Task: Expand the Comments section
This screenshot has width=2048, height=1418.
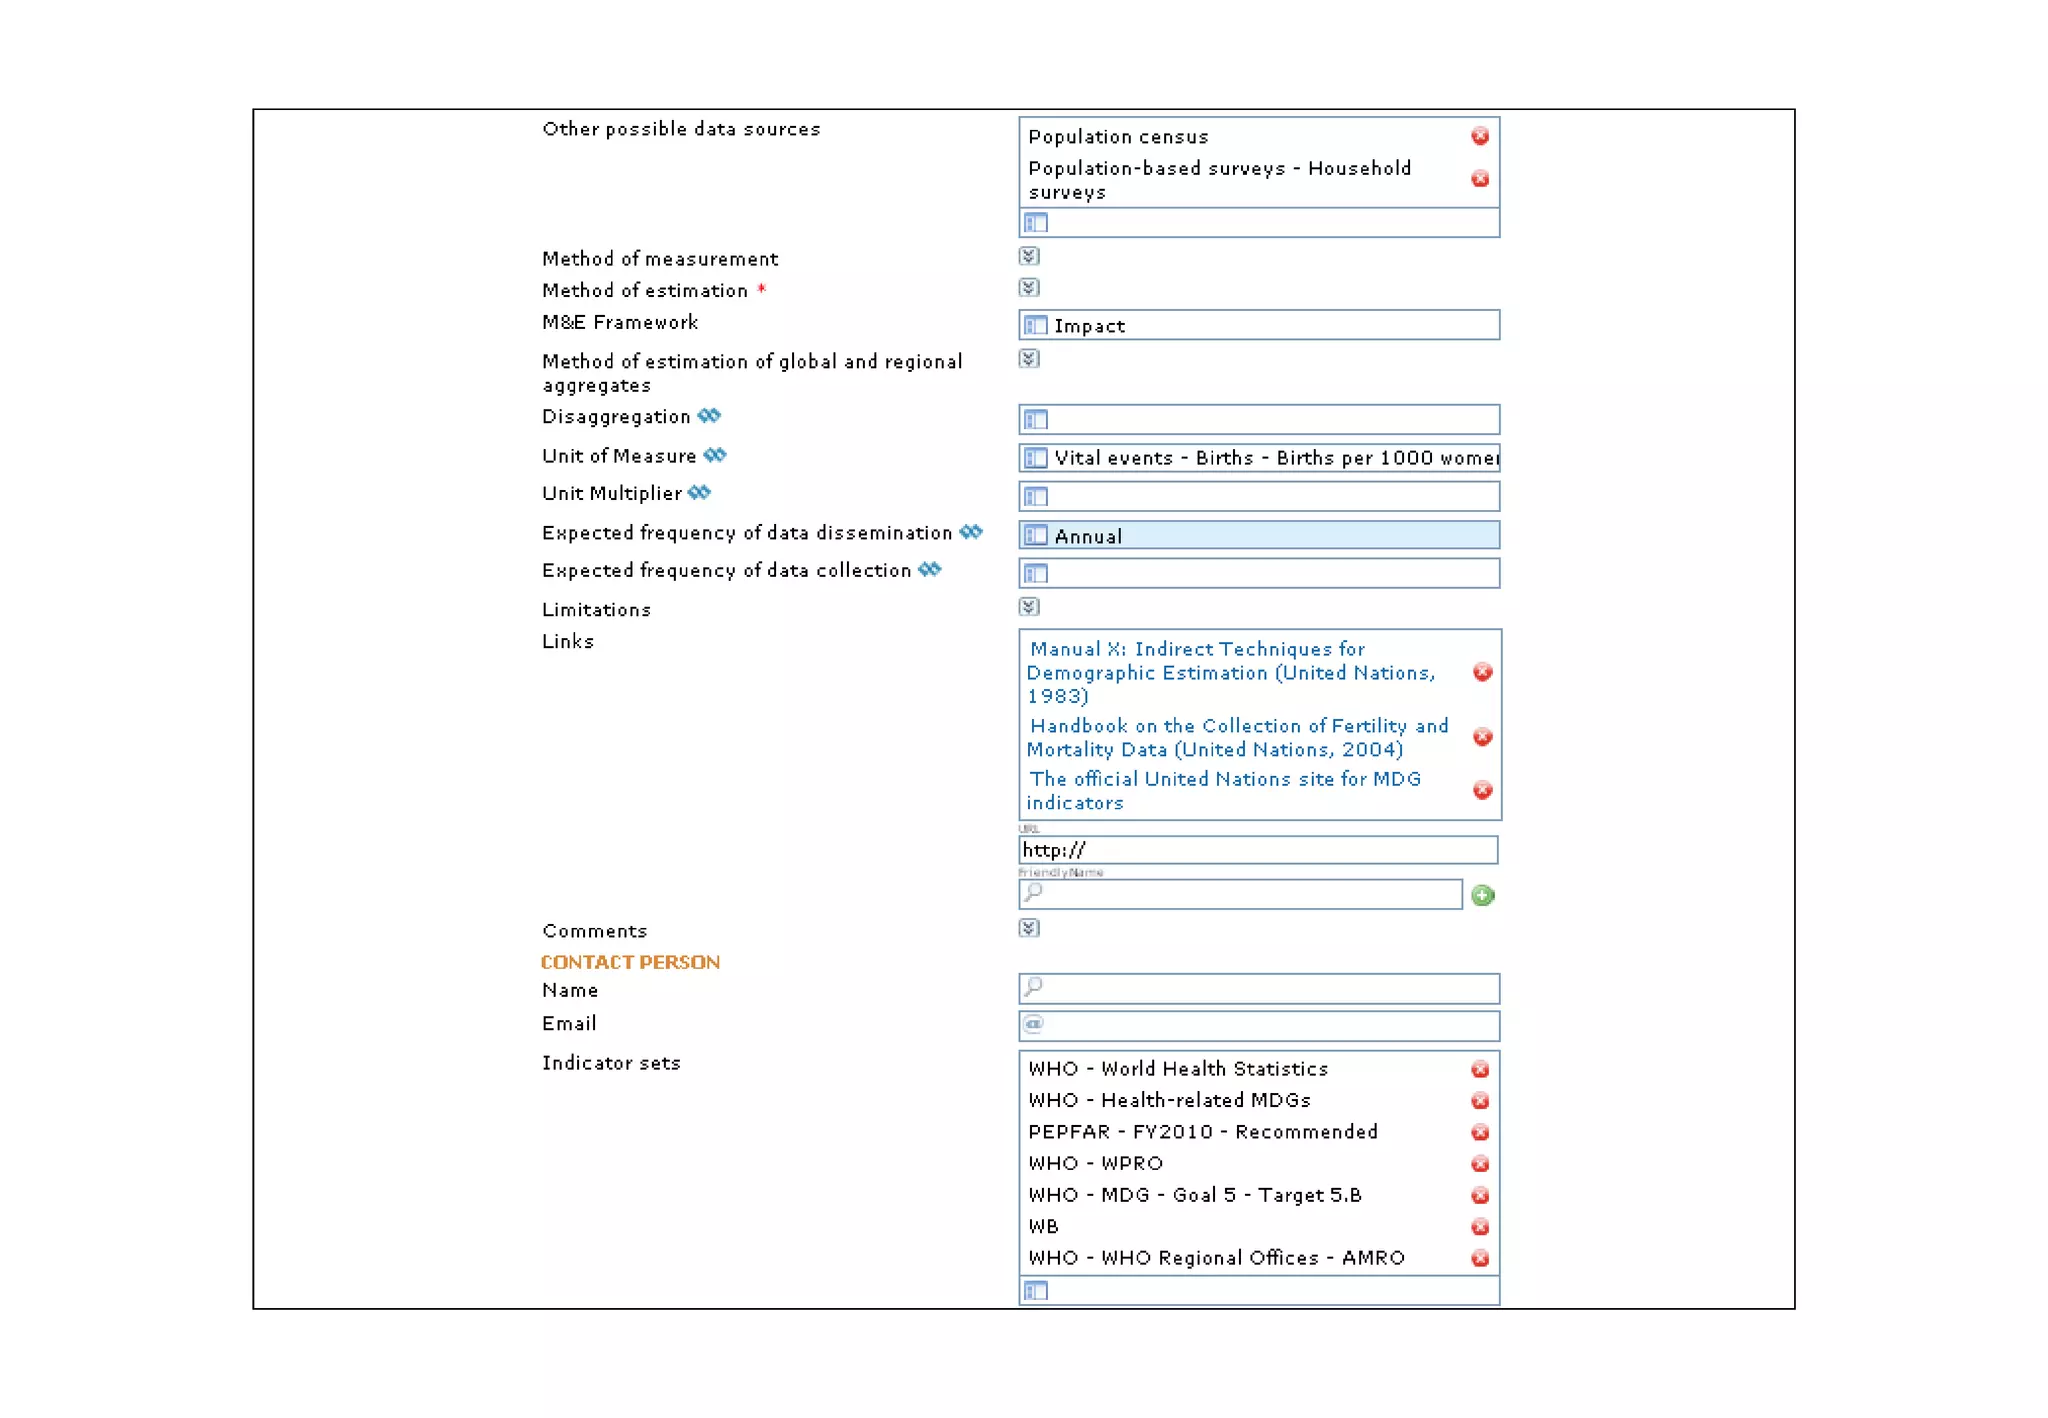Action: pyautogui.click(x=1028, y=928)
